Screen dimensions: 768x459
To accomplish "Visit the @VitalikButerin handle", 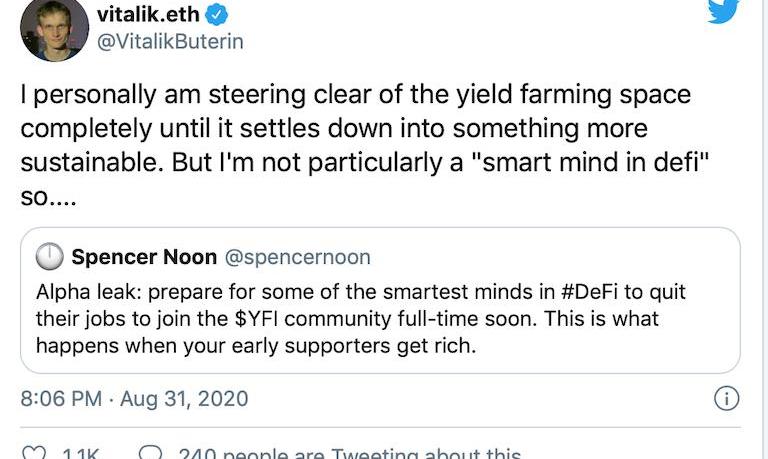I will (170, 42).
